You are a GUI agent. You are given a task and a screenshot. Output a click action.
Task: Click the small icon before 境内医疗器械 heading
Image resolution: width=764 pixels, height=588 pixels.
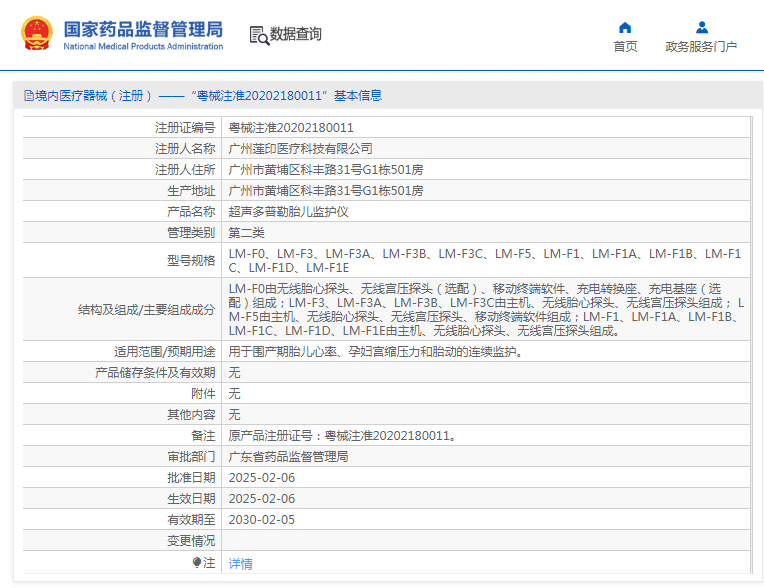pos(28,96)
